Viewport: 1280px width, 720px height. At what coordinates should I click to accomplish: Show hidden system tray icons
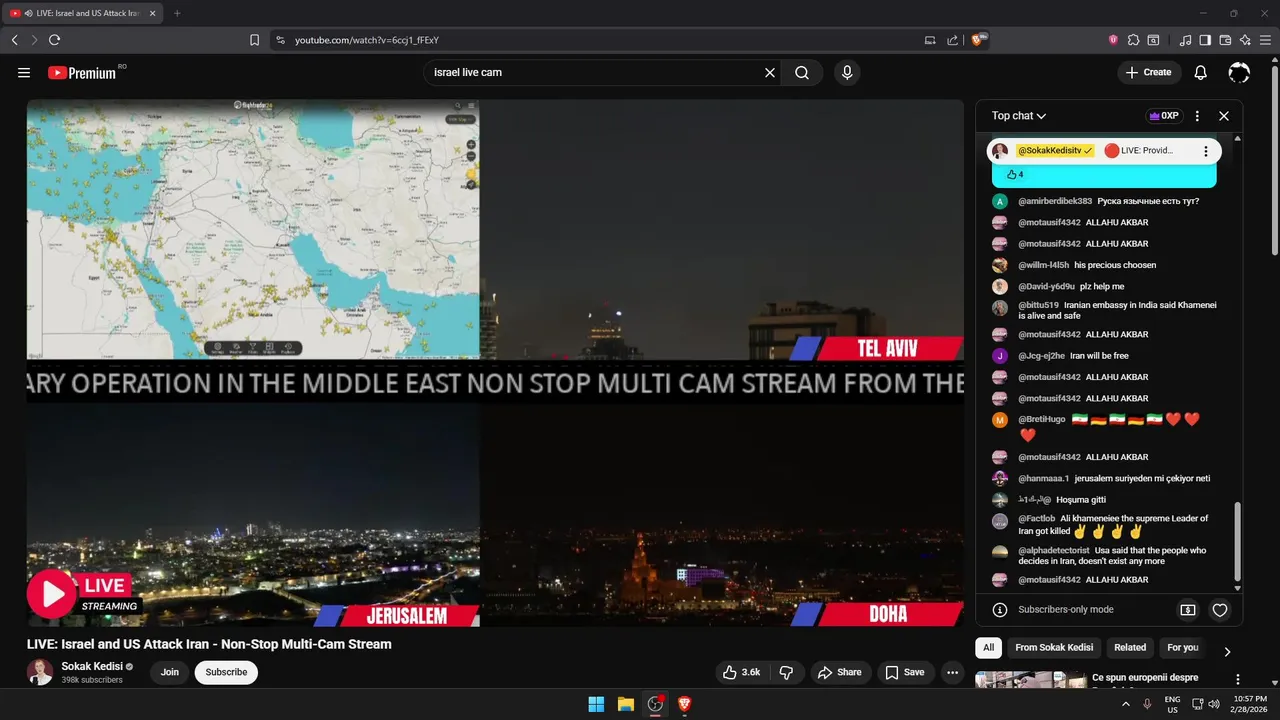point(1126,704)
